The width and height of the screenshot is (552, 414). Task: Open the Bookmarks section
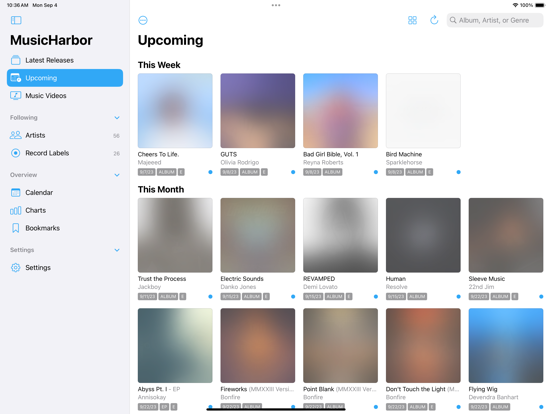coord(65,228)
